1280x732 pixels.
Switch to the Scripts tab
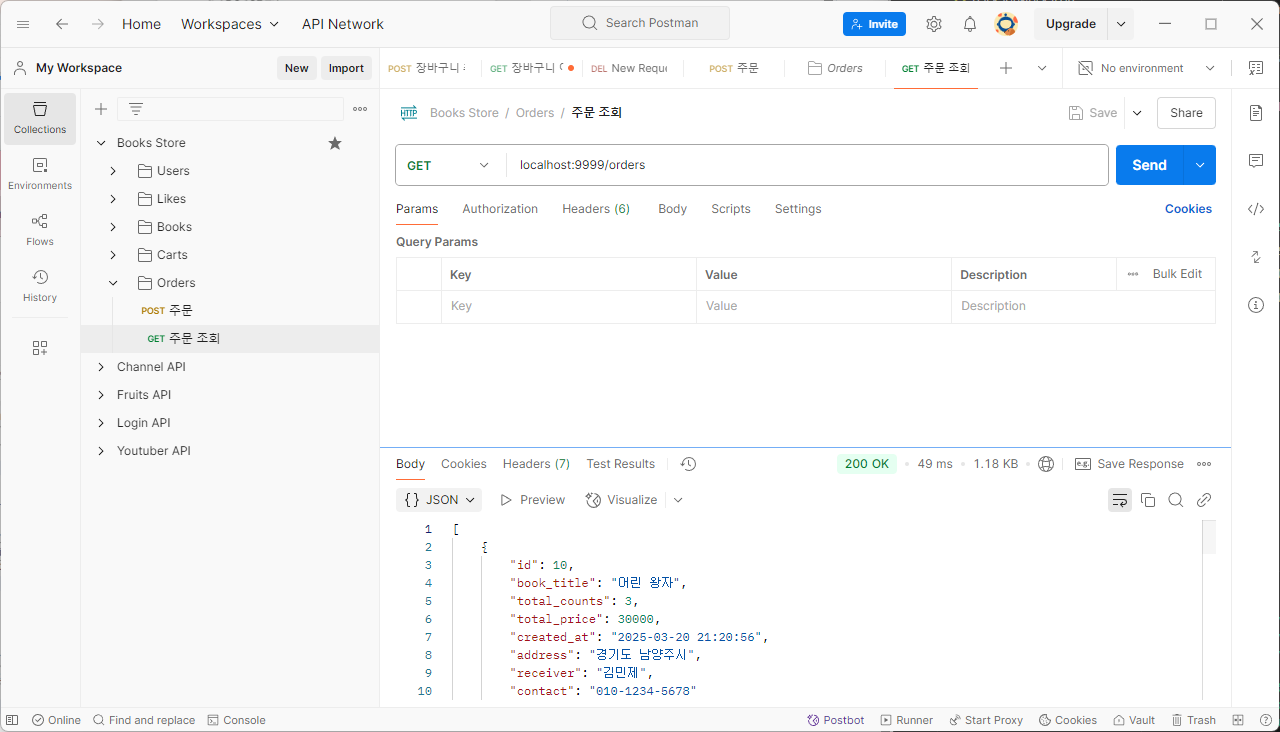(x=731, y=209)
